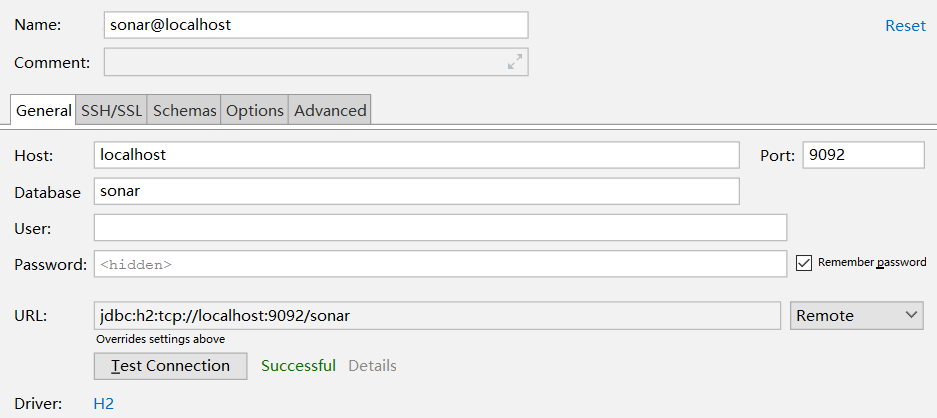937x418 pixels.
Task: Click the Database field containing sonar
Action: (x=417, y=191)
